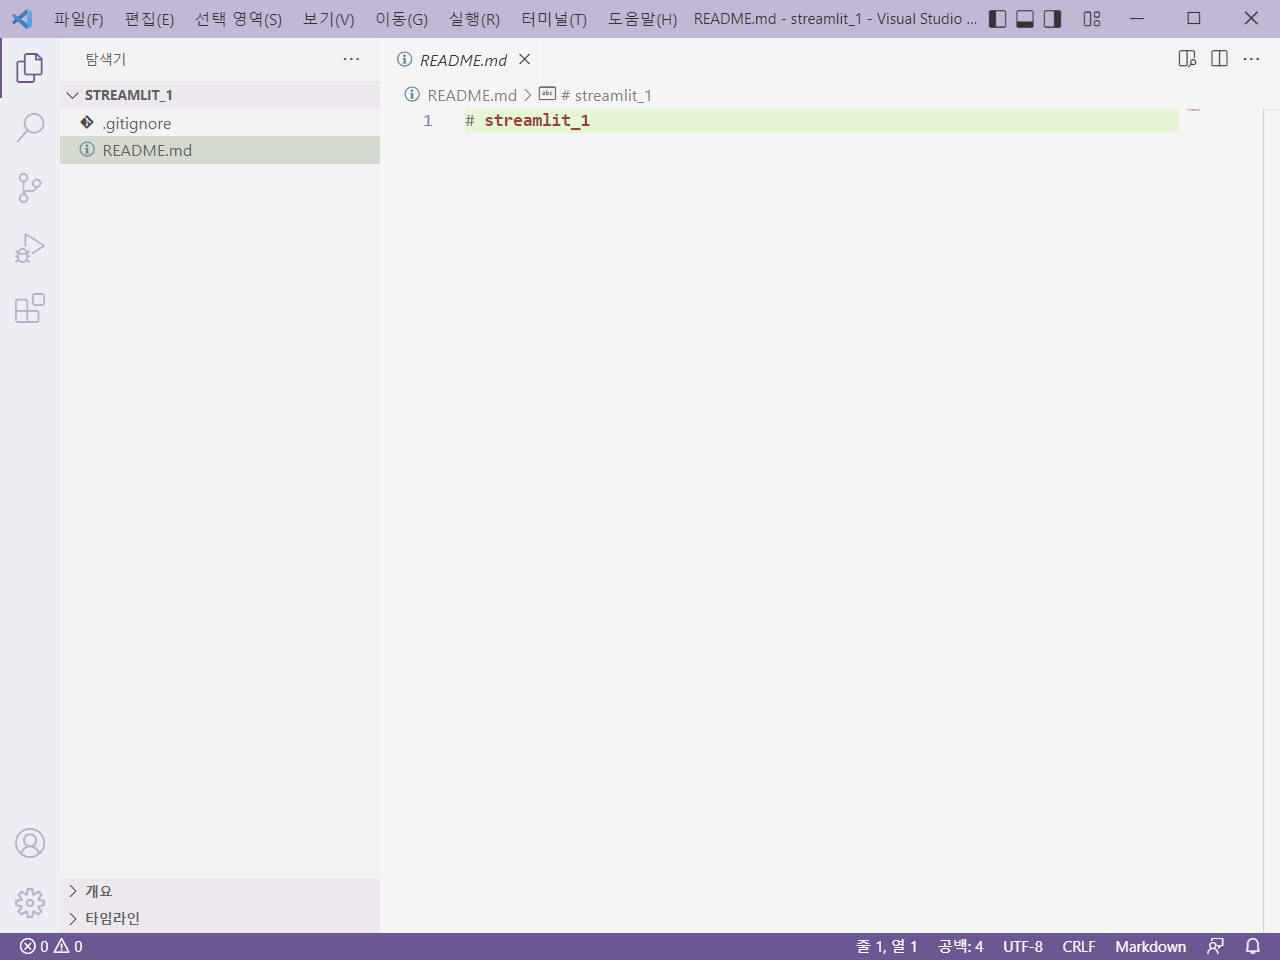The image size is (1280, 960).
Task: Open the 편집(E) menu
Action: 150,19
